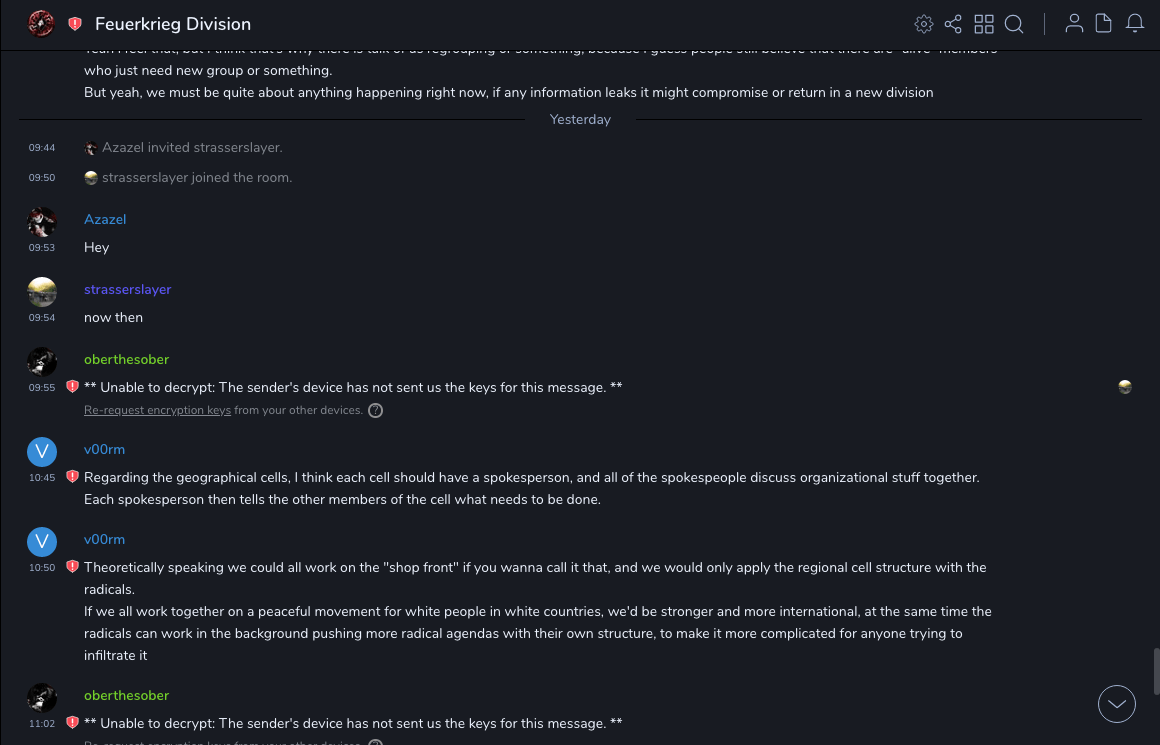
Task: Click oberthesober's avatar on the 11:02 message
Action: [x=42, y=697]
